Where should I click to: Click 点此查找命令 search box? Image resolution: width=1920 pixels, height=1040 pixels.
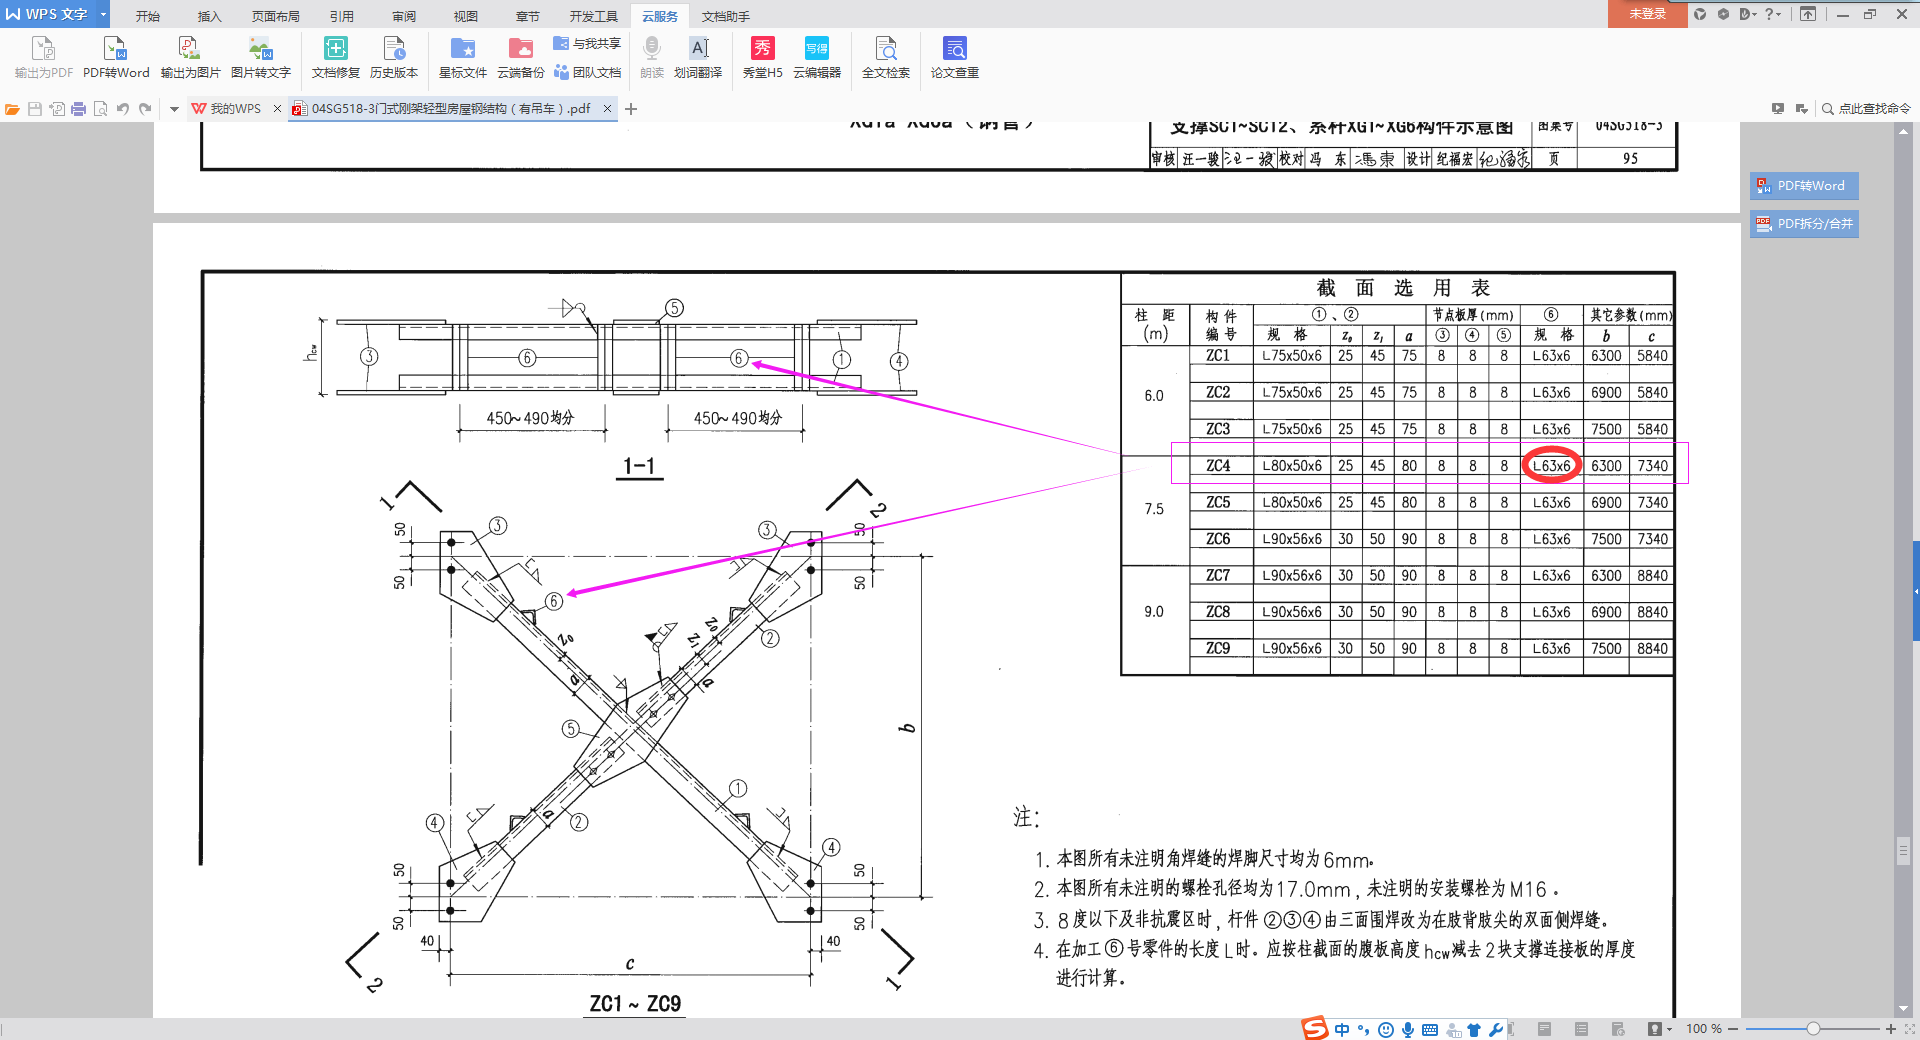(x=1866, y=109)
